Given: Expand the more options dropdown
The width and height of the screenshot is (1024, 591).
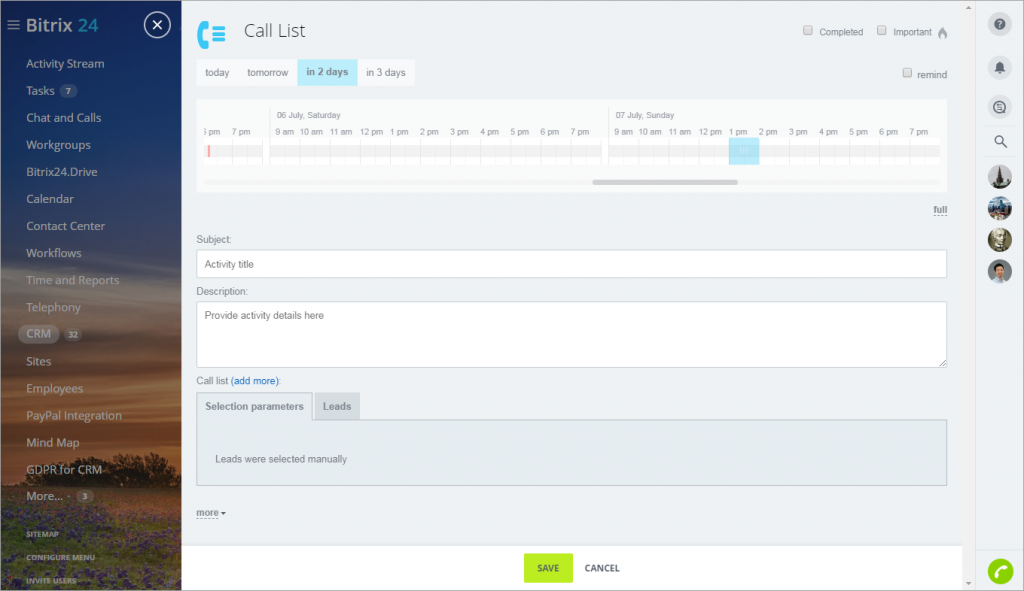Looking at the screenshot, I should (211, 513).
